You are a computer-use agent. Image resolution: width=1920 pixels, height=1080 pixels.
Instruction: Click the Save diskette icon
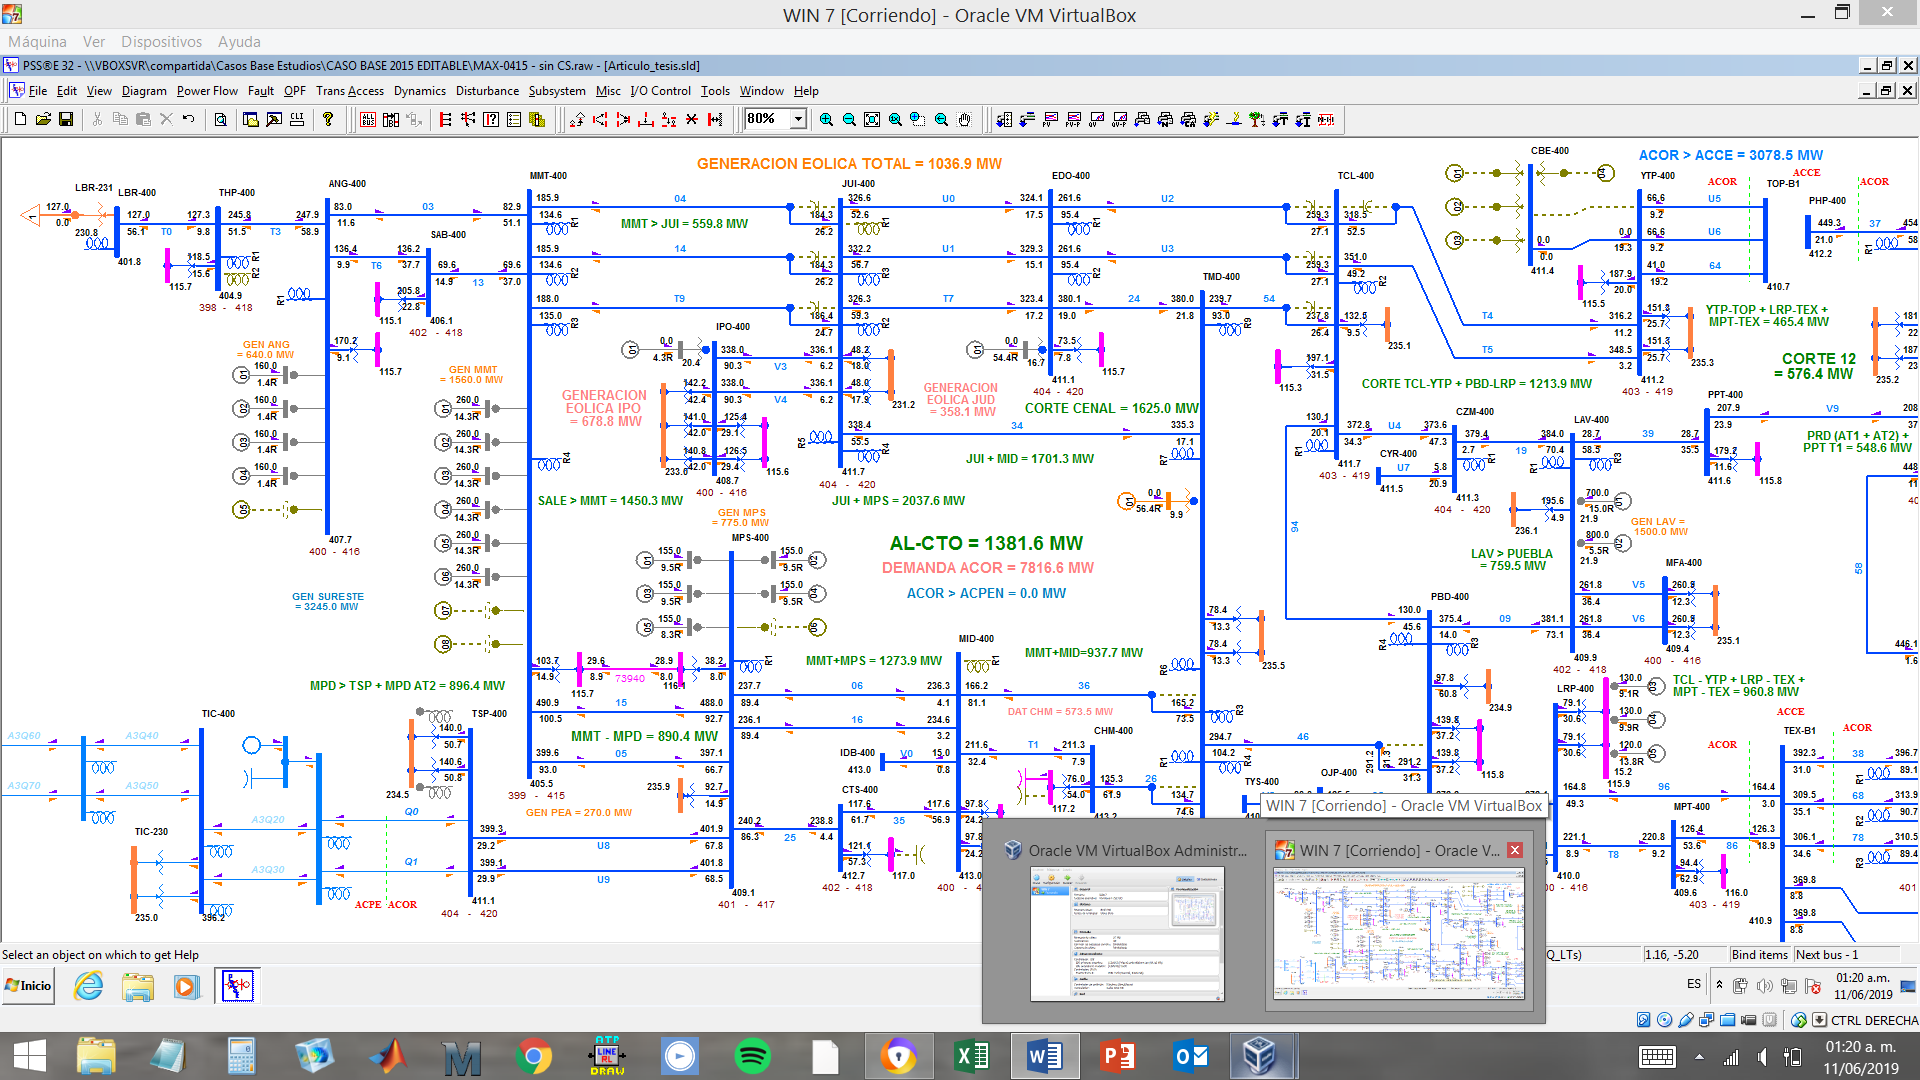pyautogui.click(x=66, y=119)
